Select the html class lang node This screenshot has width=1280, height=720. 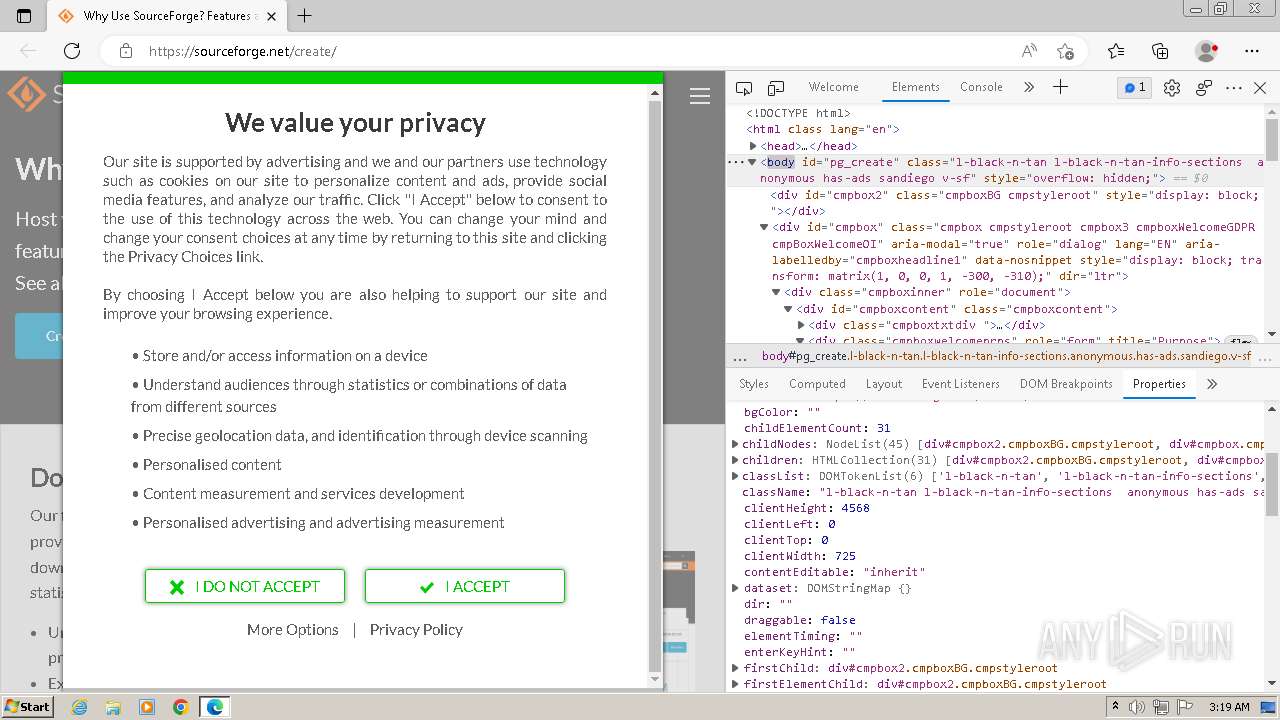[x=823, y=129]
